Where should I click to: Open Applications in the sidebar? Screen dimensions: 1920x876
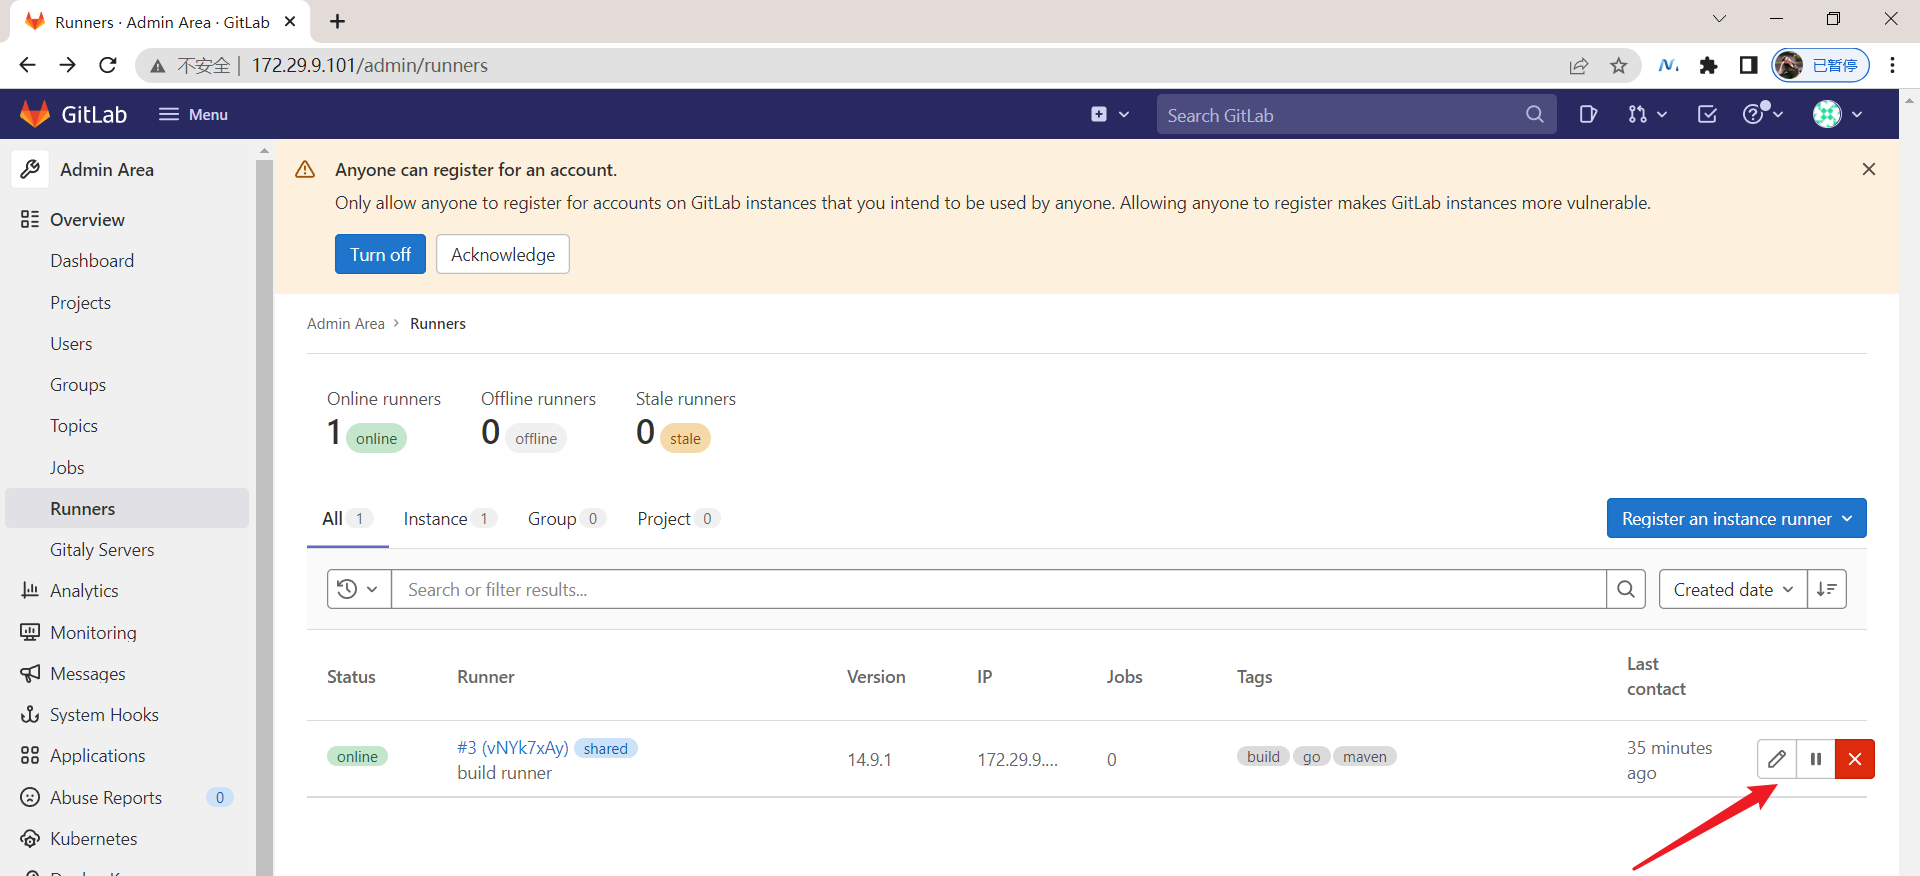coord(98,756)
